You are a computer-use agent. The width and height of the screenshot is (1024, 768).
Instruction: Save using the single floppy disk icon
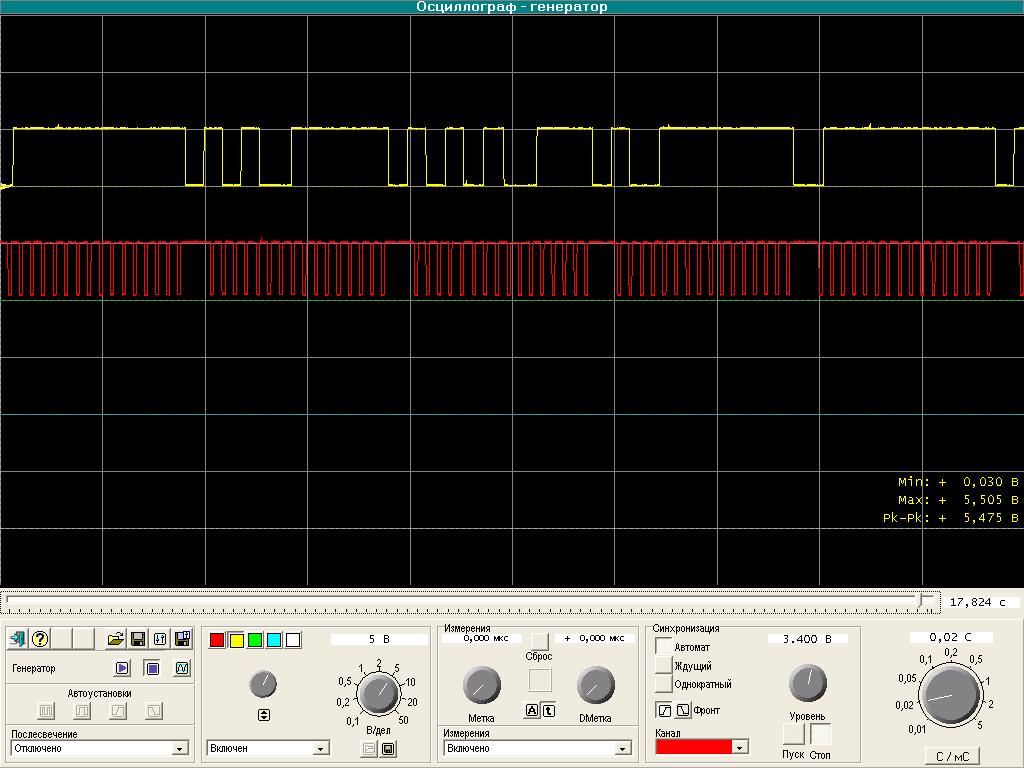(x=138, y=639)
